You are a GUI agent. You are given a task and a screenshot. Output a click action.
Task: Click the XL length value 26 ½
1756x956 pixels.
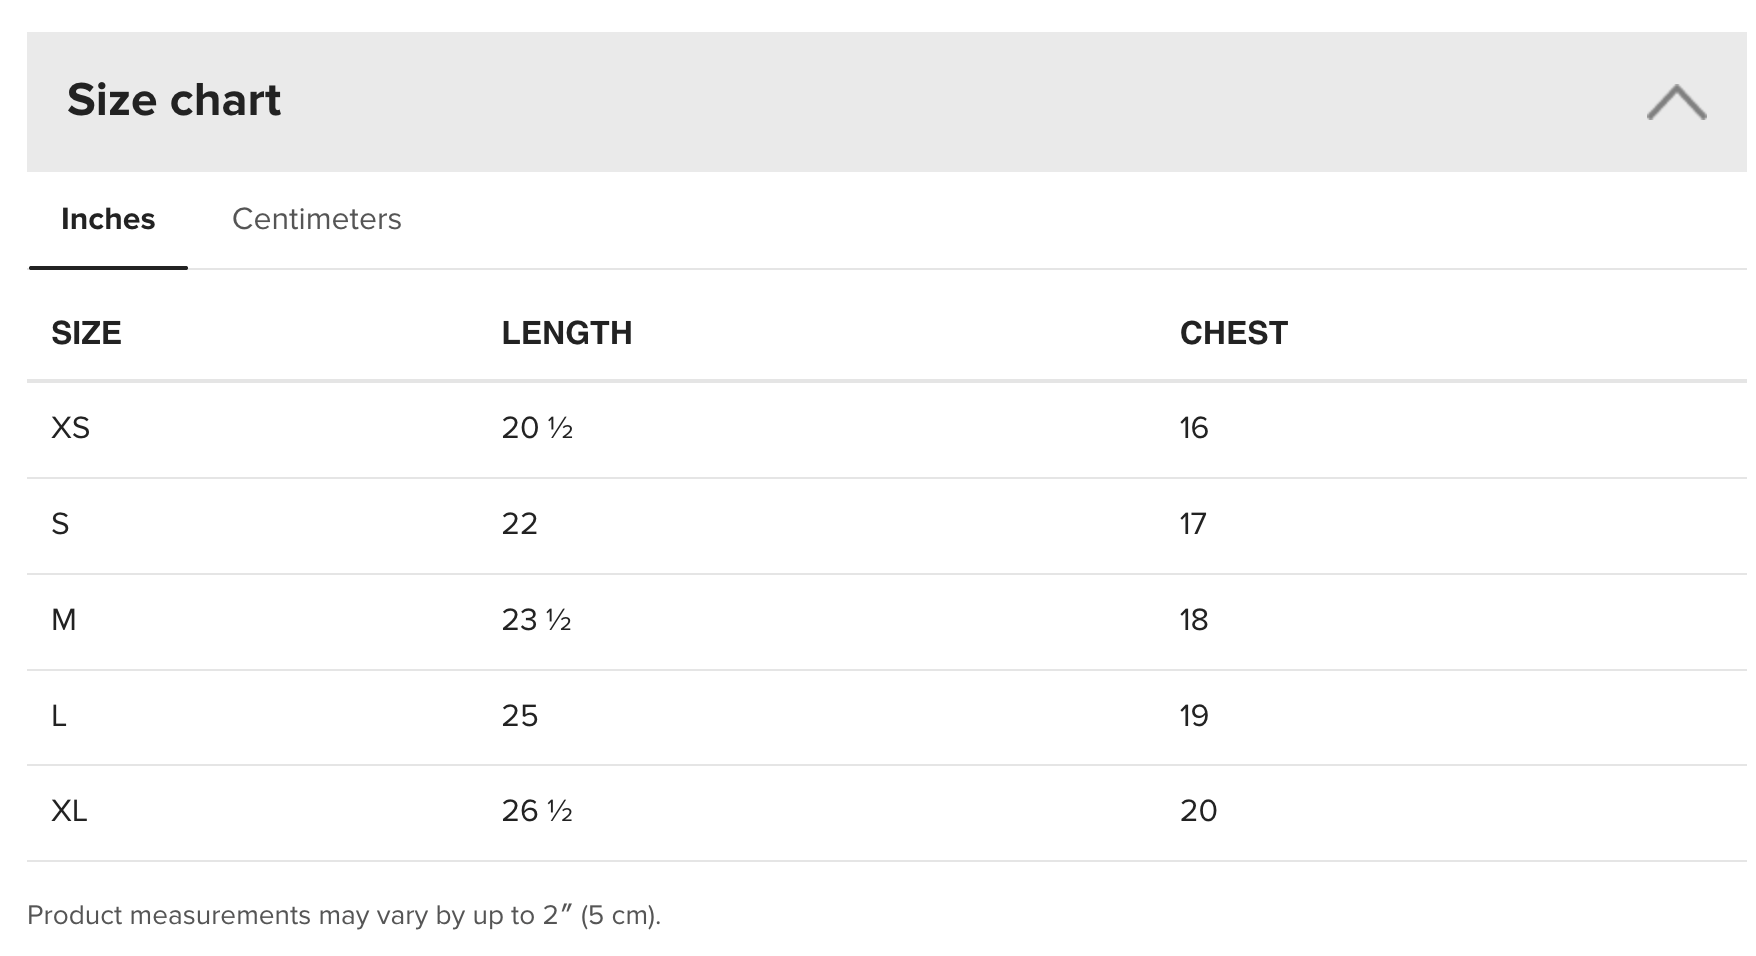click(x=537, y=811)
